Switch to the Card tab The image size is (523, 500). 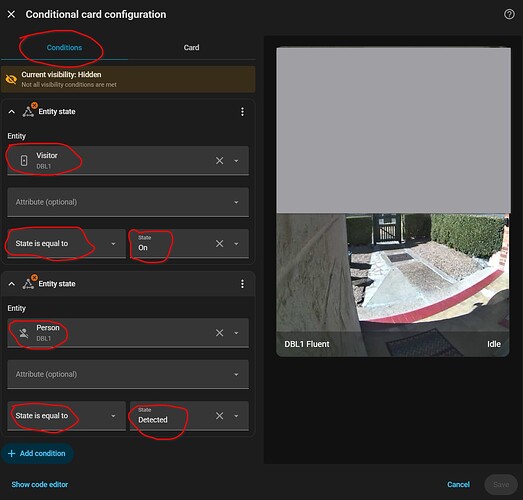point(191,47)
